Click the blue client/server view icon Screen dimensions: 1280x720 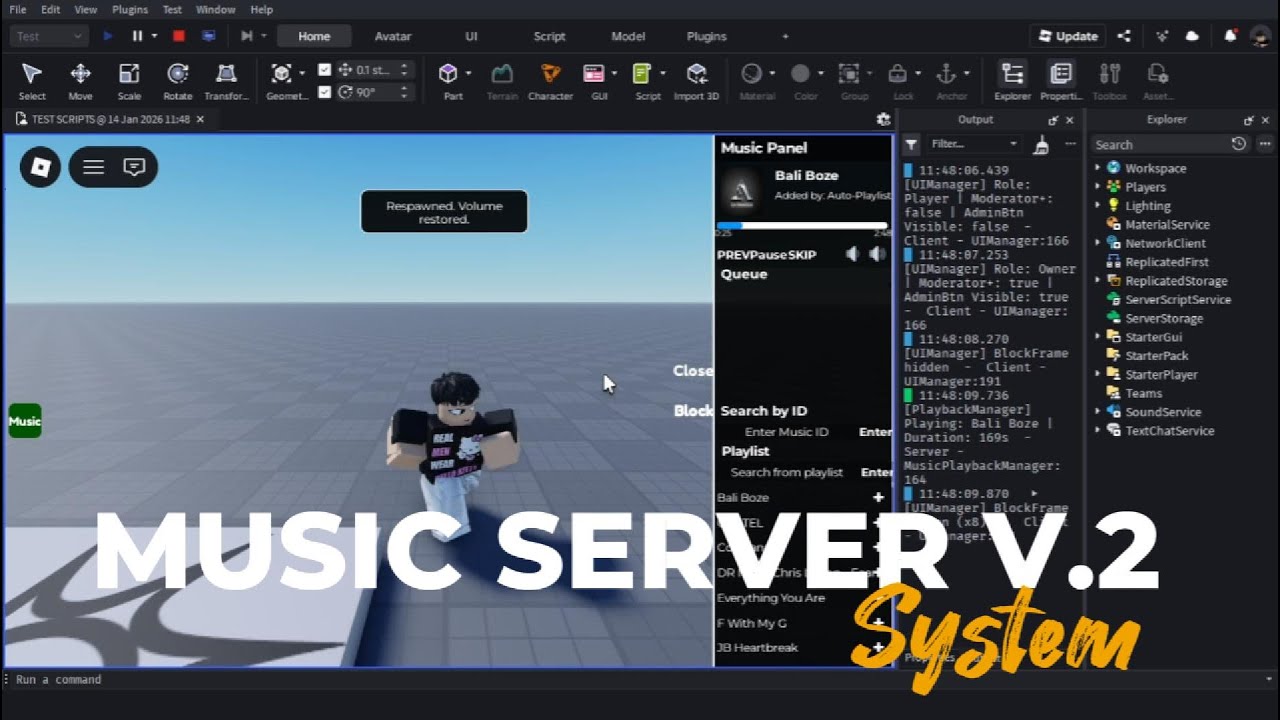208,36
